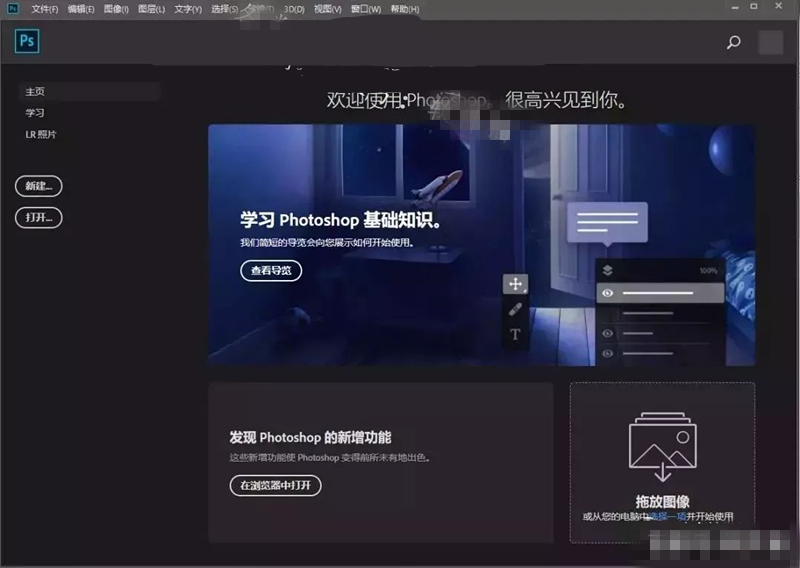Image resolution: width=800 pixels, height=568 pixels.
Task: Open the 图像(I) menu
Action: (116, 9)
